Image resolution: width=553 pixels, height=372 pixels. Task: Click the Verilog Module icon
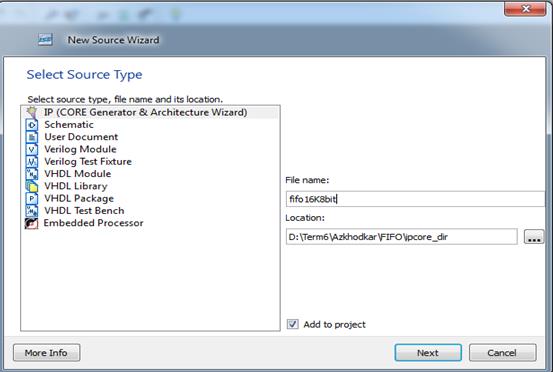[32, 150]
